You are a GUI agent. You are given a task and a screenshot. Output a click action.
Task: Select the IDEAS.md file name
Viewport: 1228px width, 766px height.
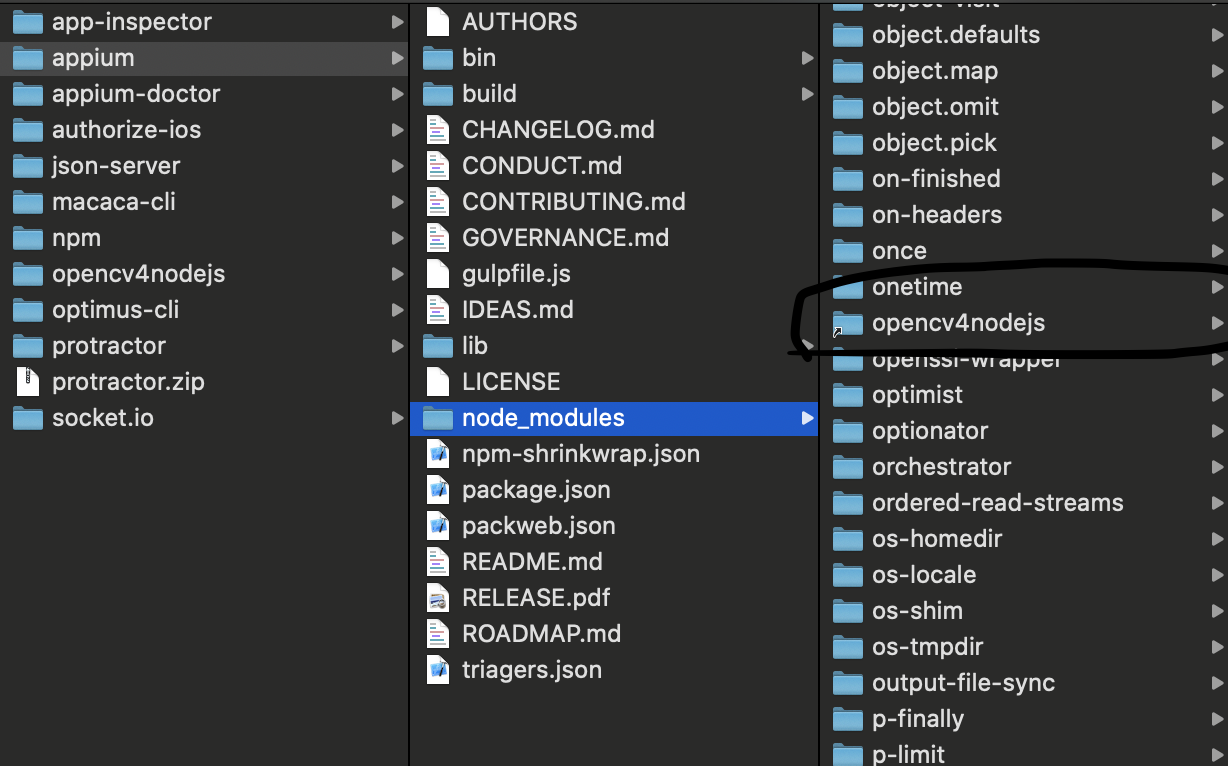click(518, 310)
